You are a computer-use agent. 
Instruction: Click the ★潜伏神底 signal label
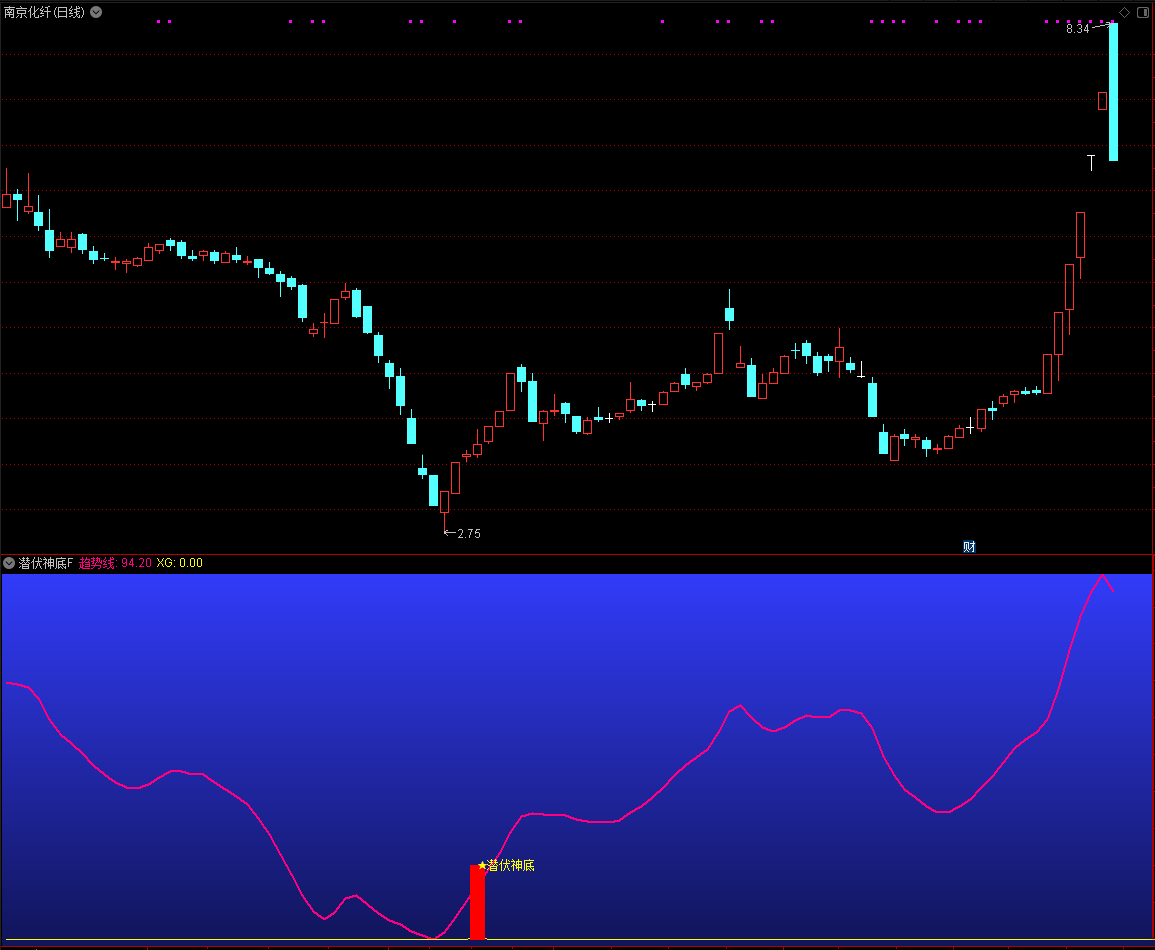[506, 865]
